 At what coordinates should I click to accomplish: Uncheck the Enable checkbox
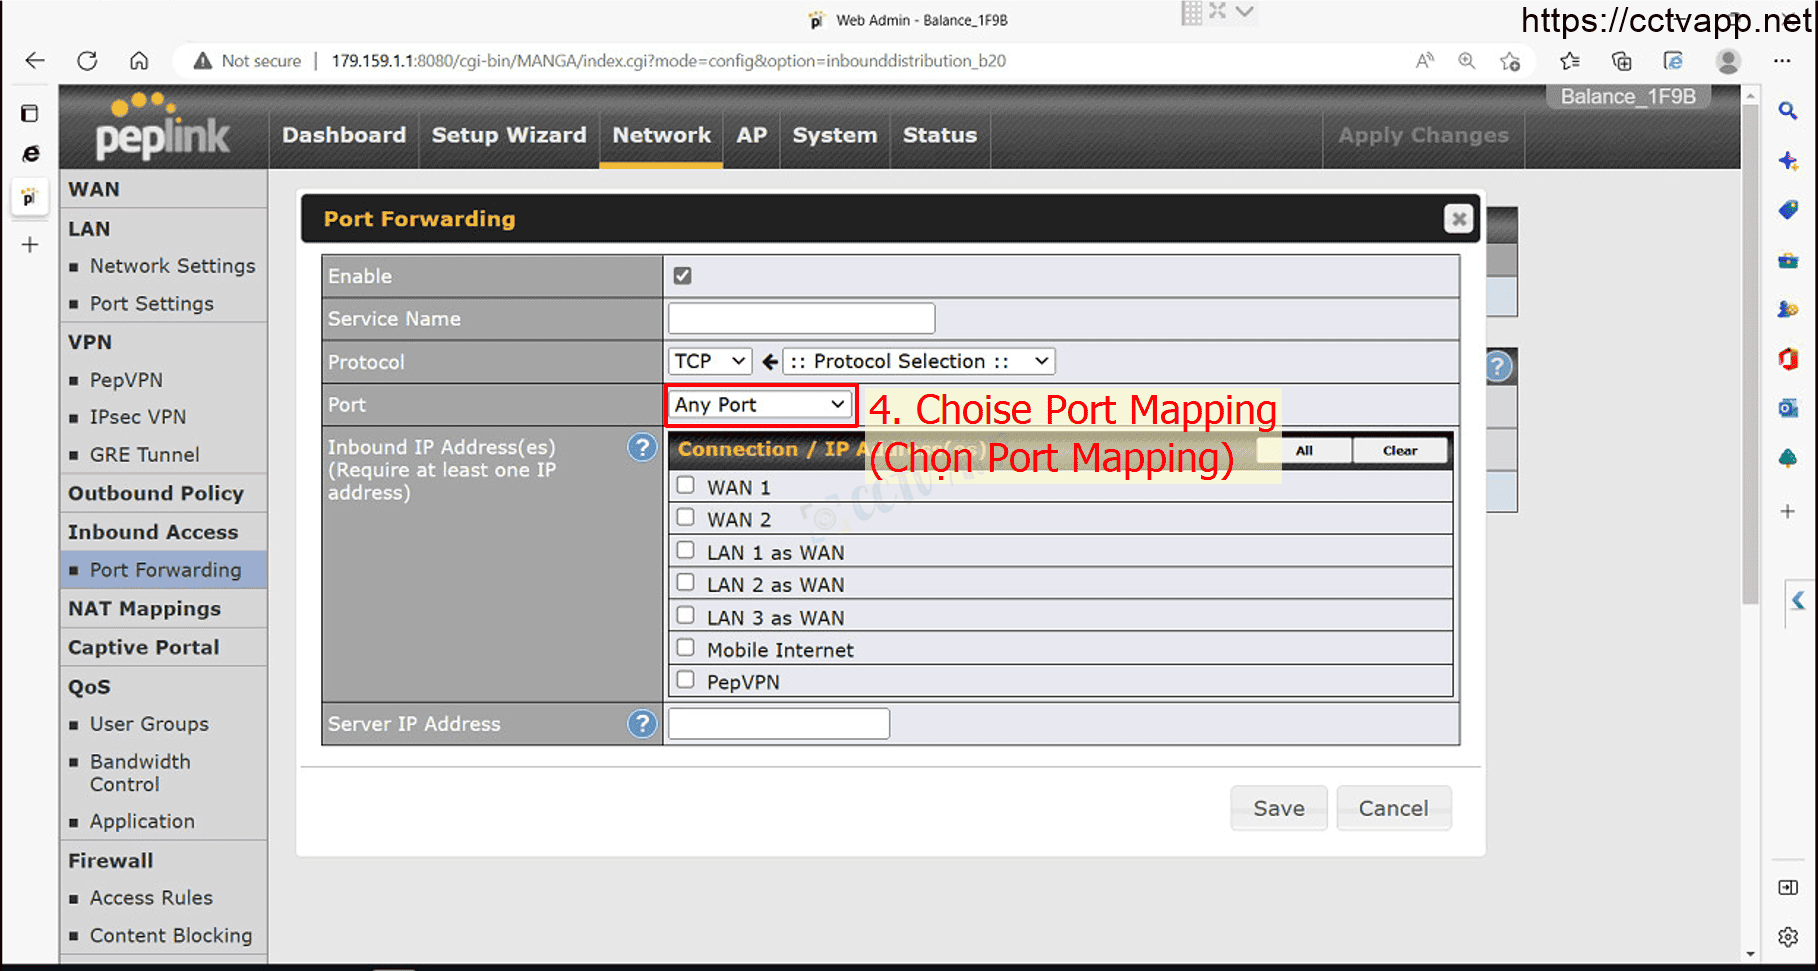coord(683,276)
